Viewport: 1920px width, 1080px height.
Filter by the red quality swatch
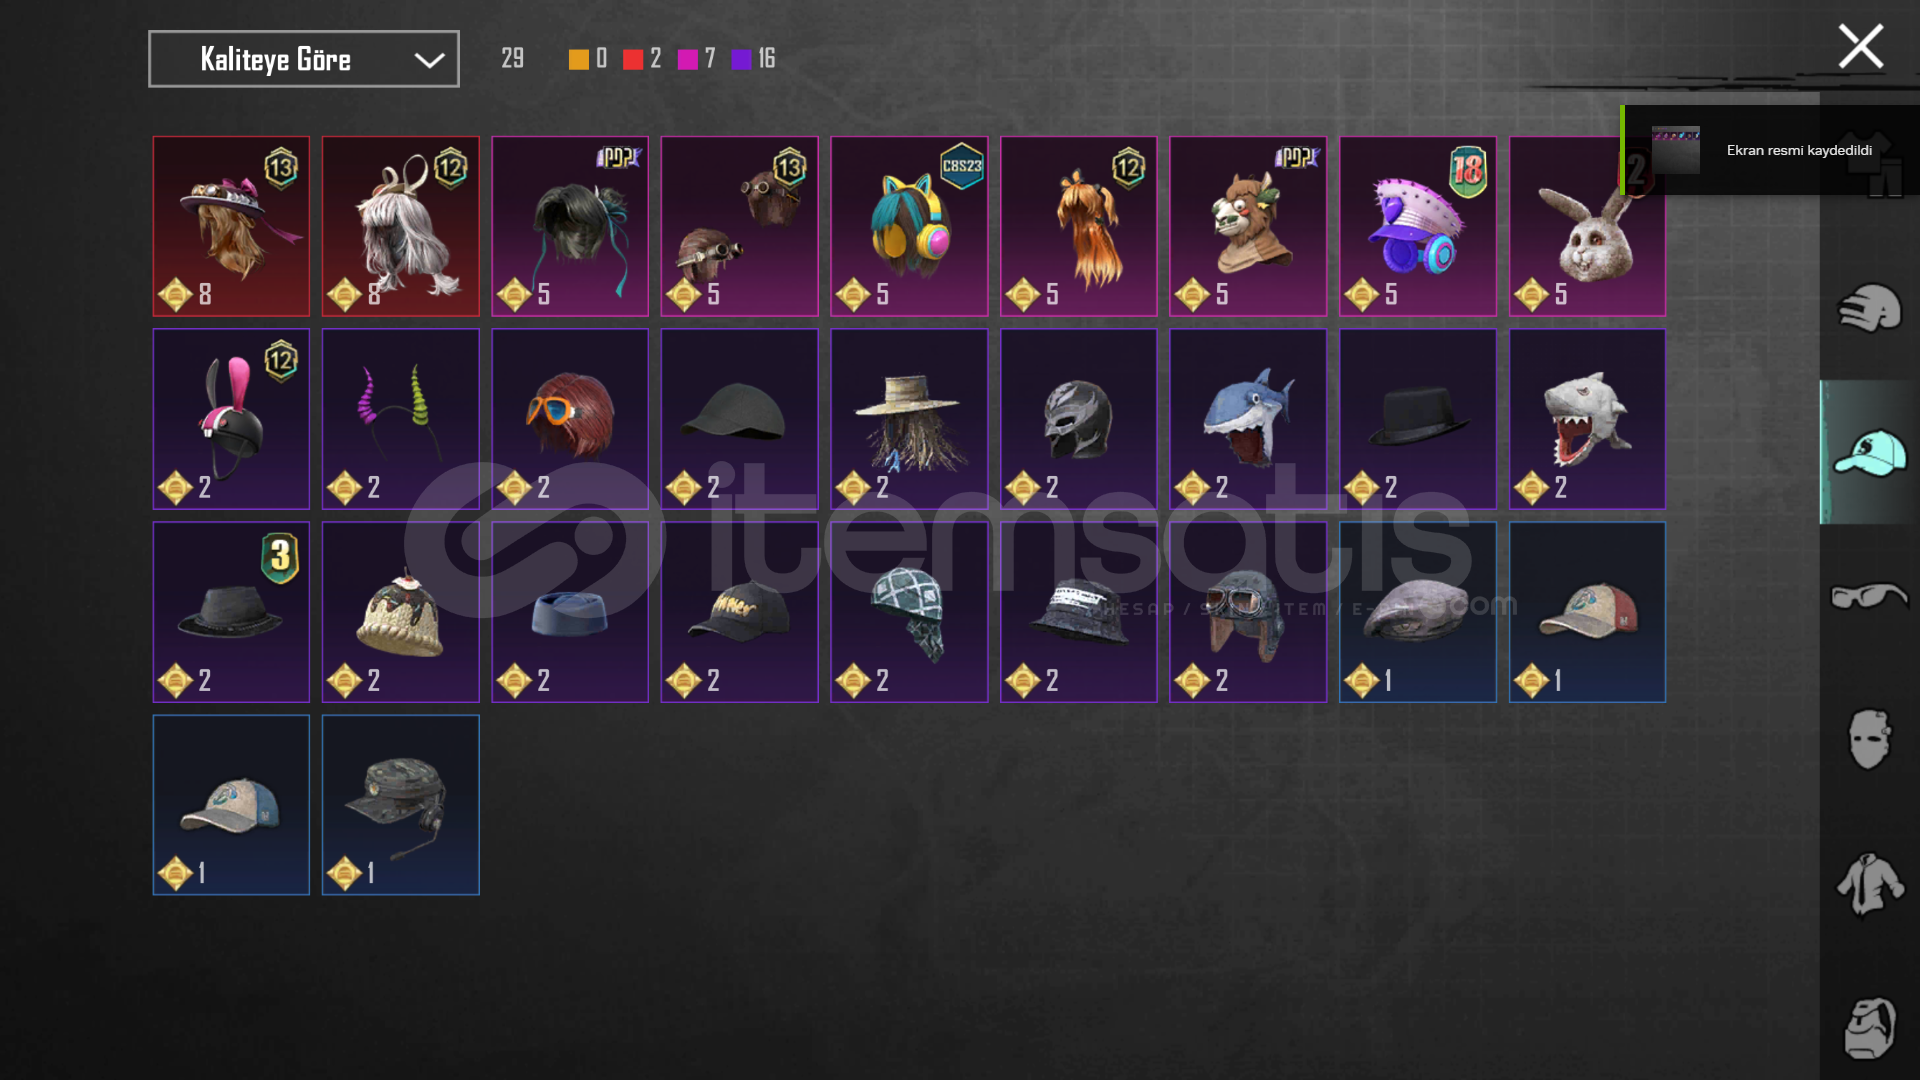point(633,59)
